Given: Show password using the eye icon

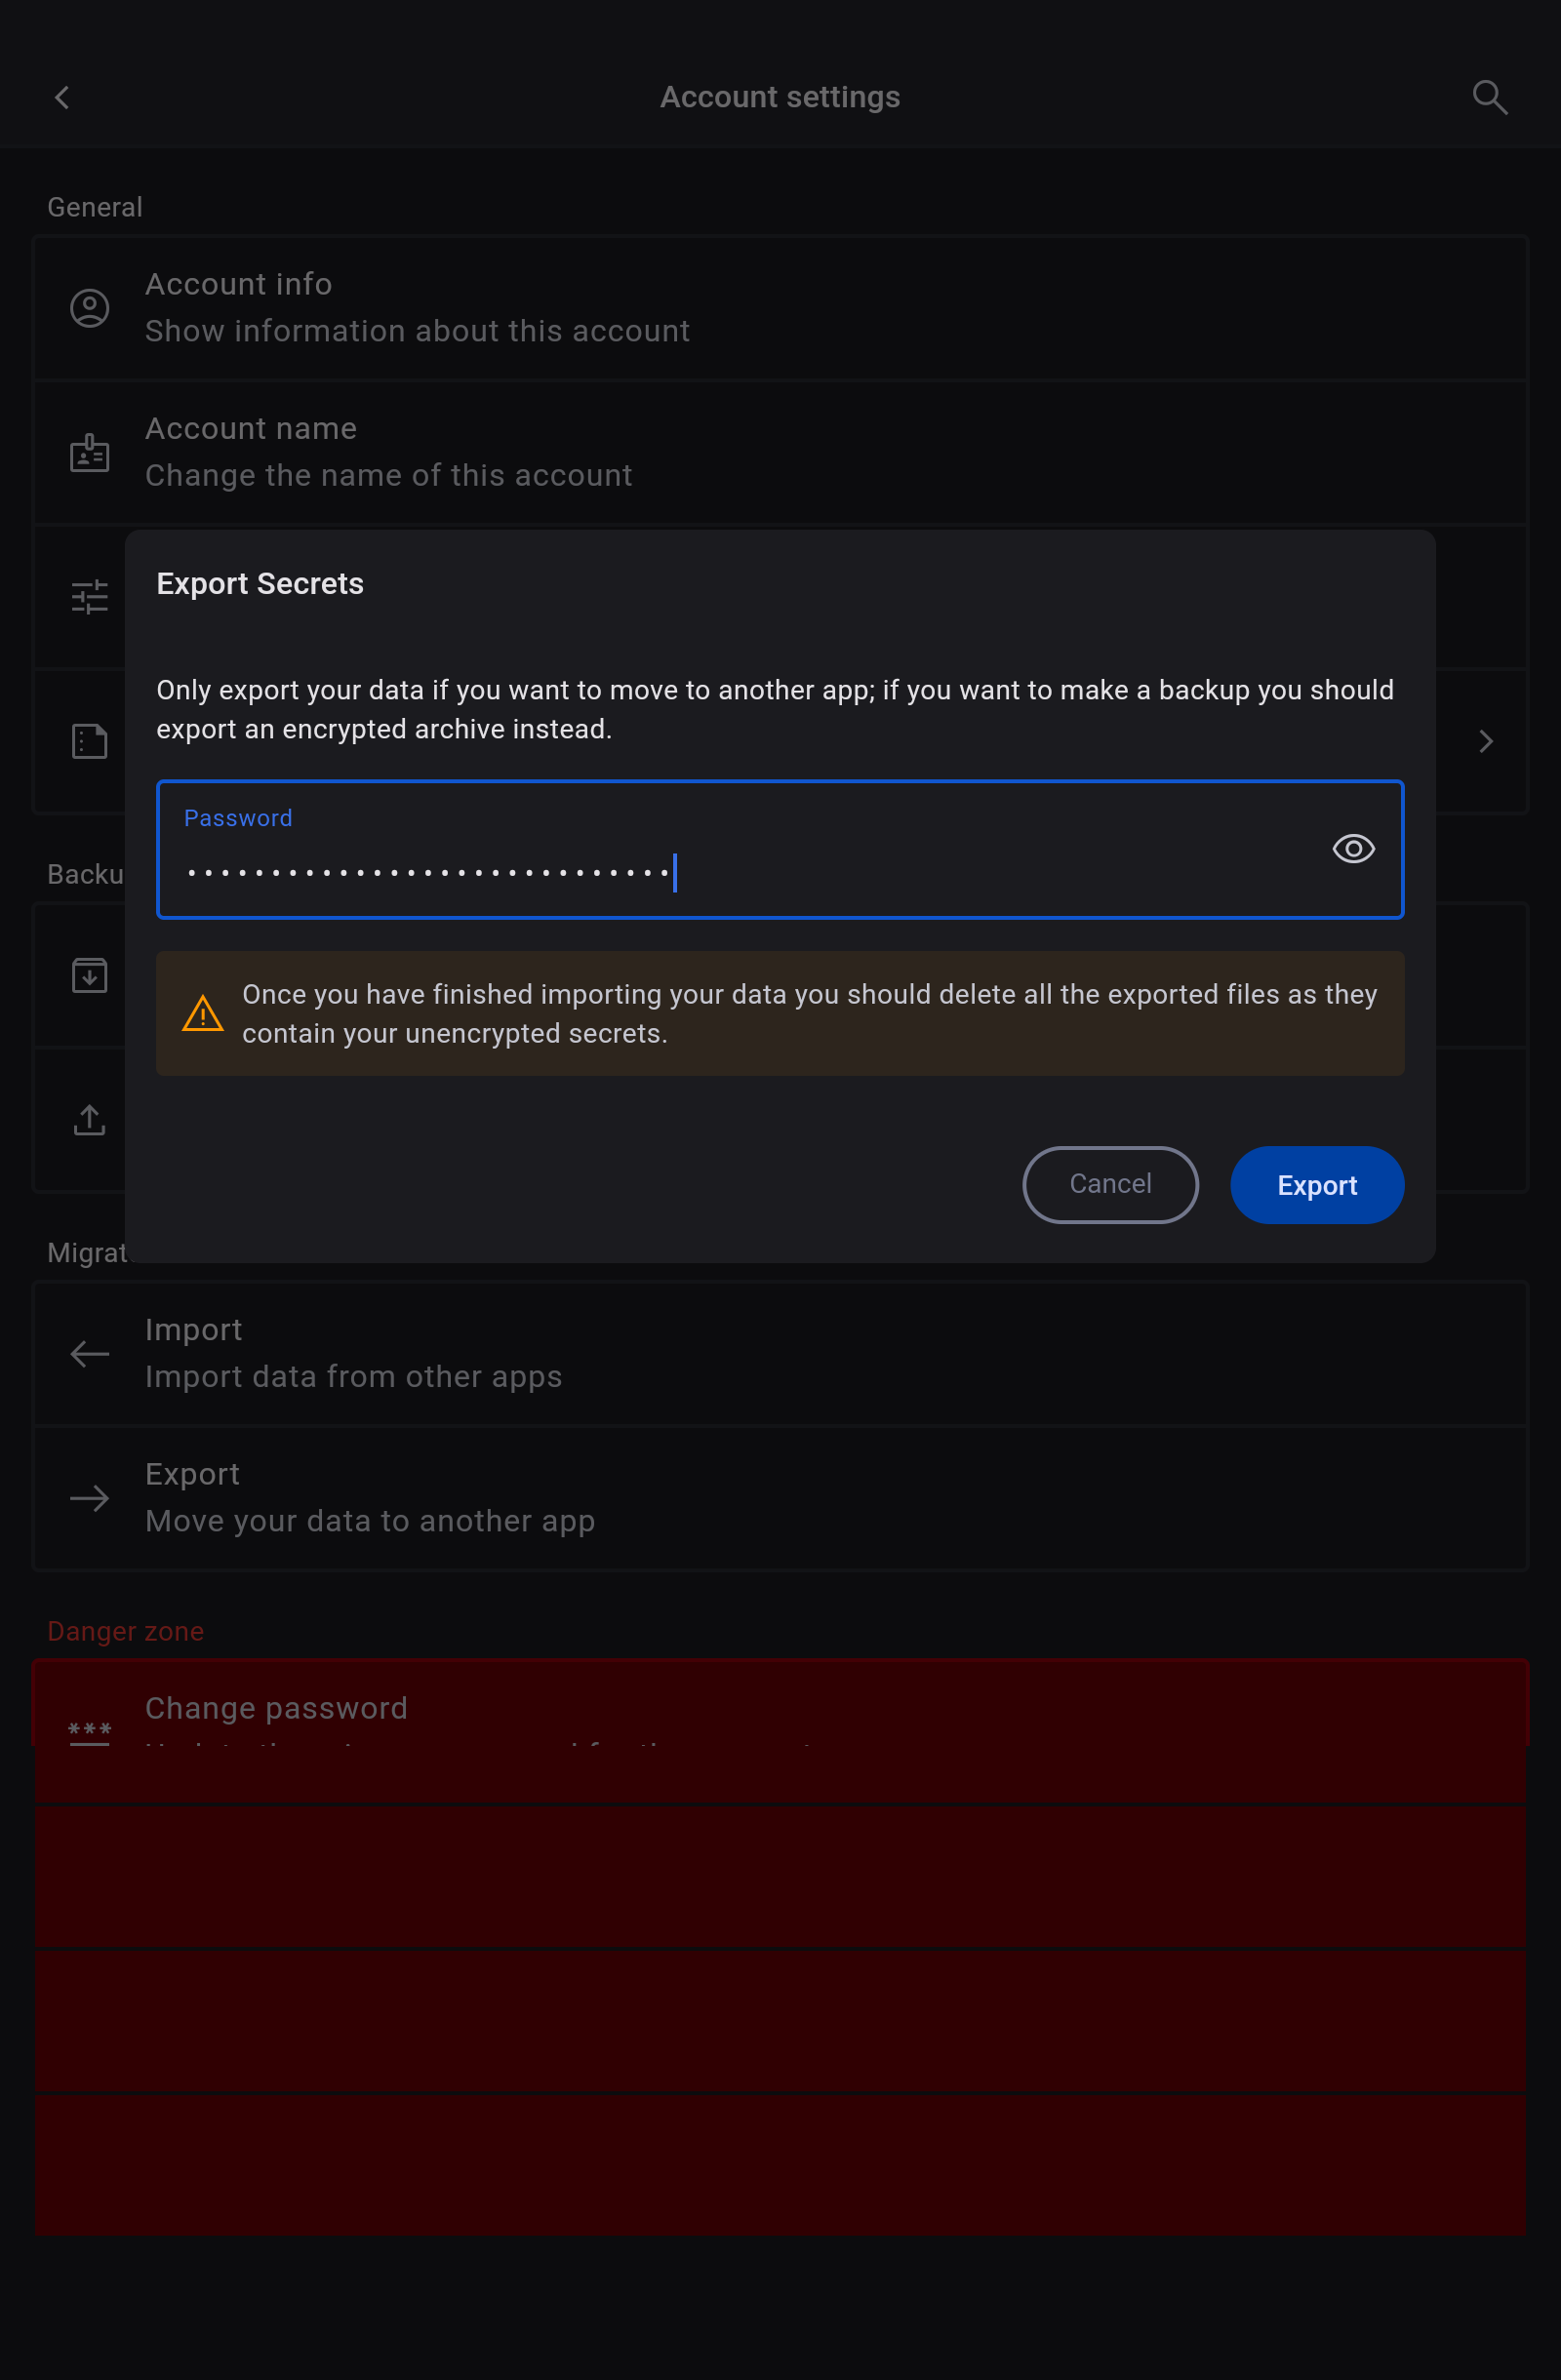Looking at the screenshot, I should (x=1353, y=849).
